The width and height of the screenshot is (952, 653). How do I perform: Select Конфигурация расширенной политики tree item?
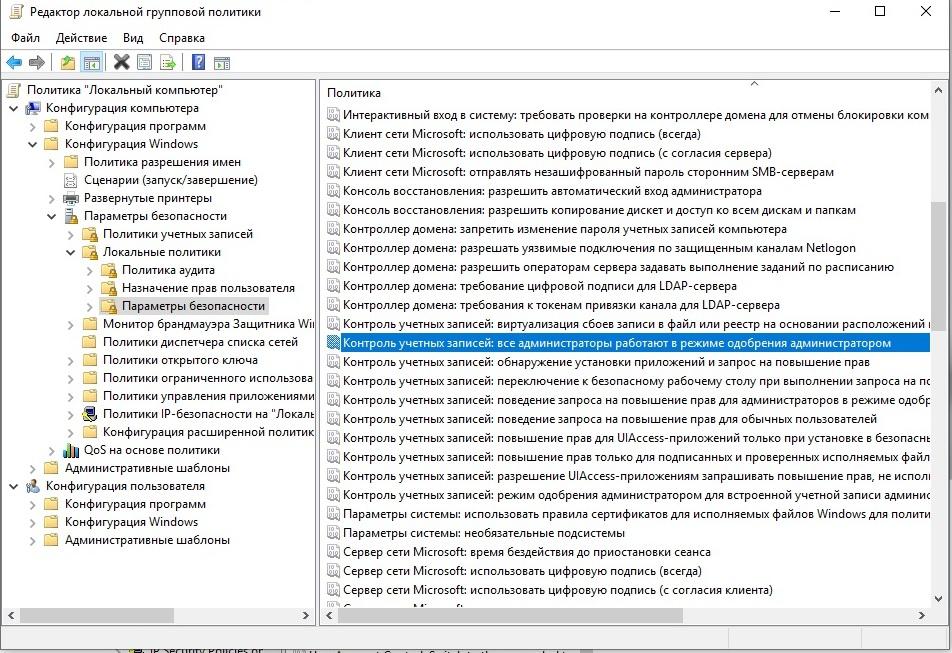click(208, 432)
